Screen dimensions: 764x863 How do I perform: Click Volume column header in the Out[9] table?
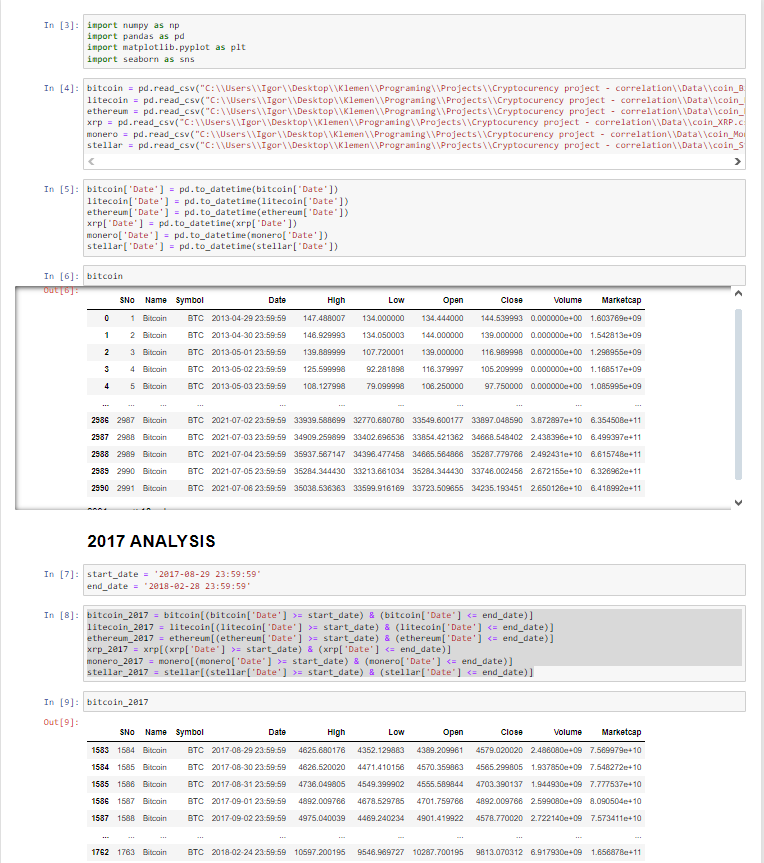pyautogui.click(x=568, y=732)
